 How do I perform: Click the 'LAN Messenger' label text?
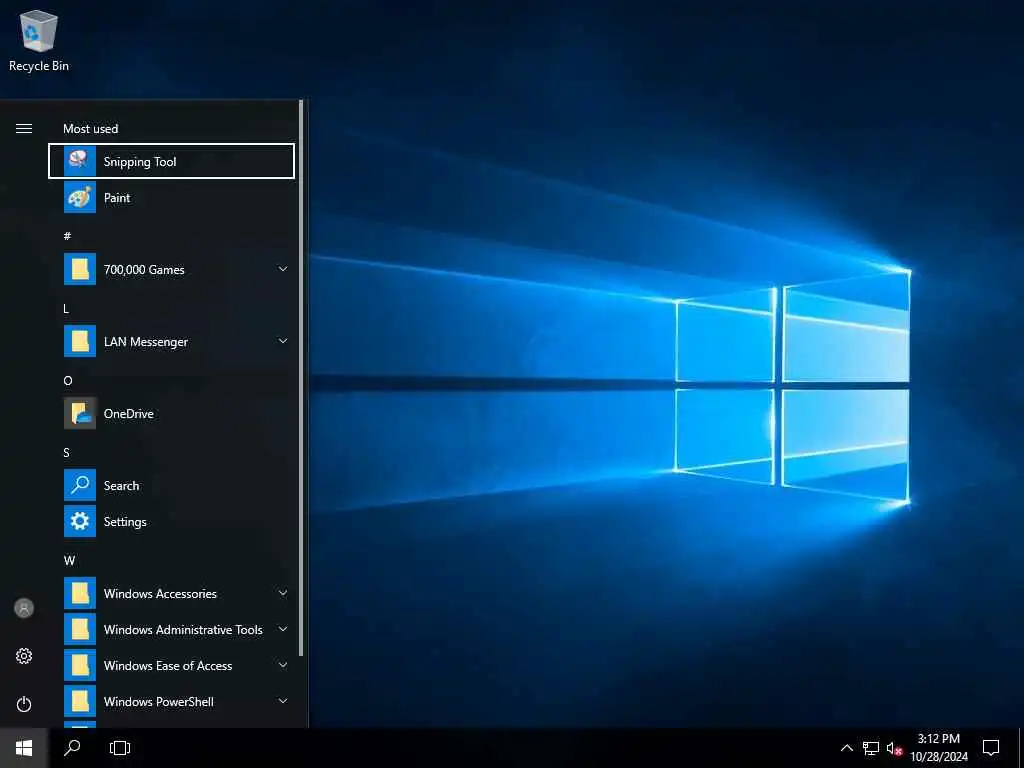[146, 342]
